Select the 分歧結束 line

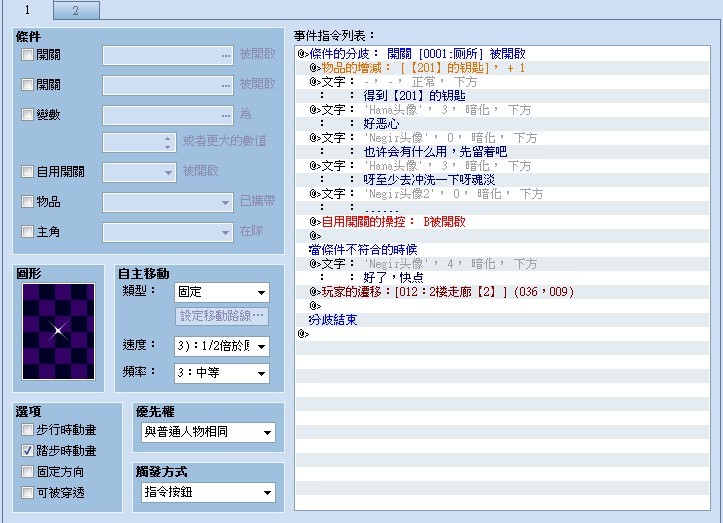pyautogui.click(x=503, y=320)
